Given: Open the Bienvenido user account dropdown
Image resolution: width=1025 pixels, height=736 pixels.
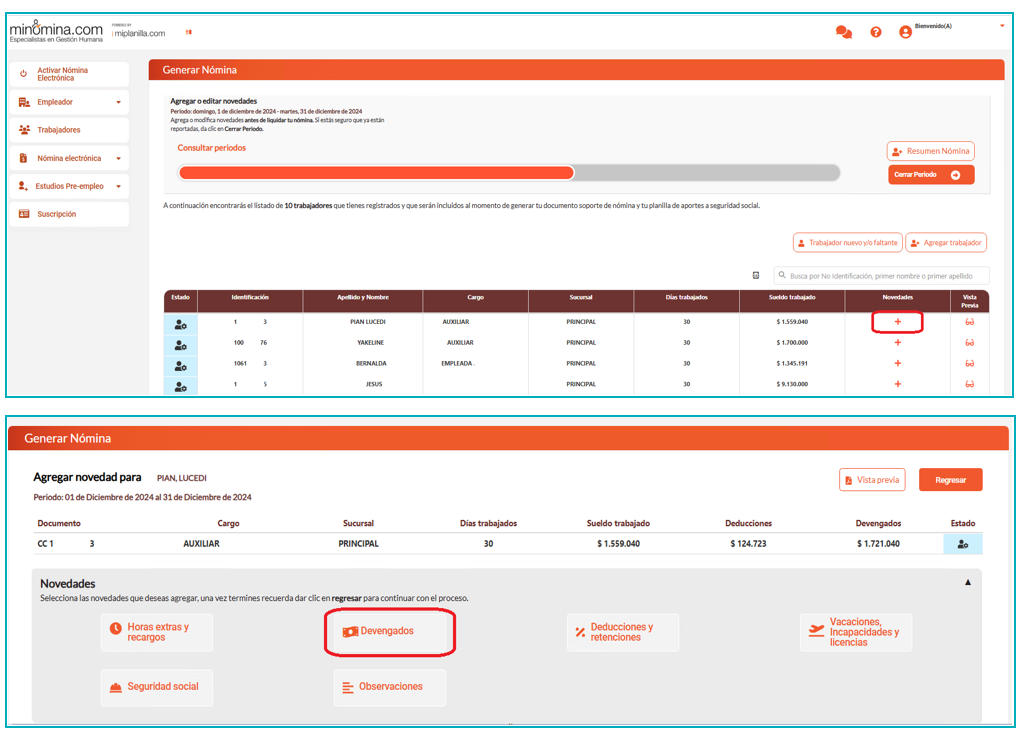Looking at the screenshot, I should [1002, 26].
